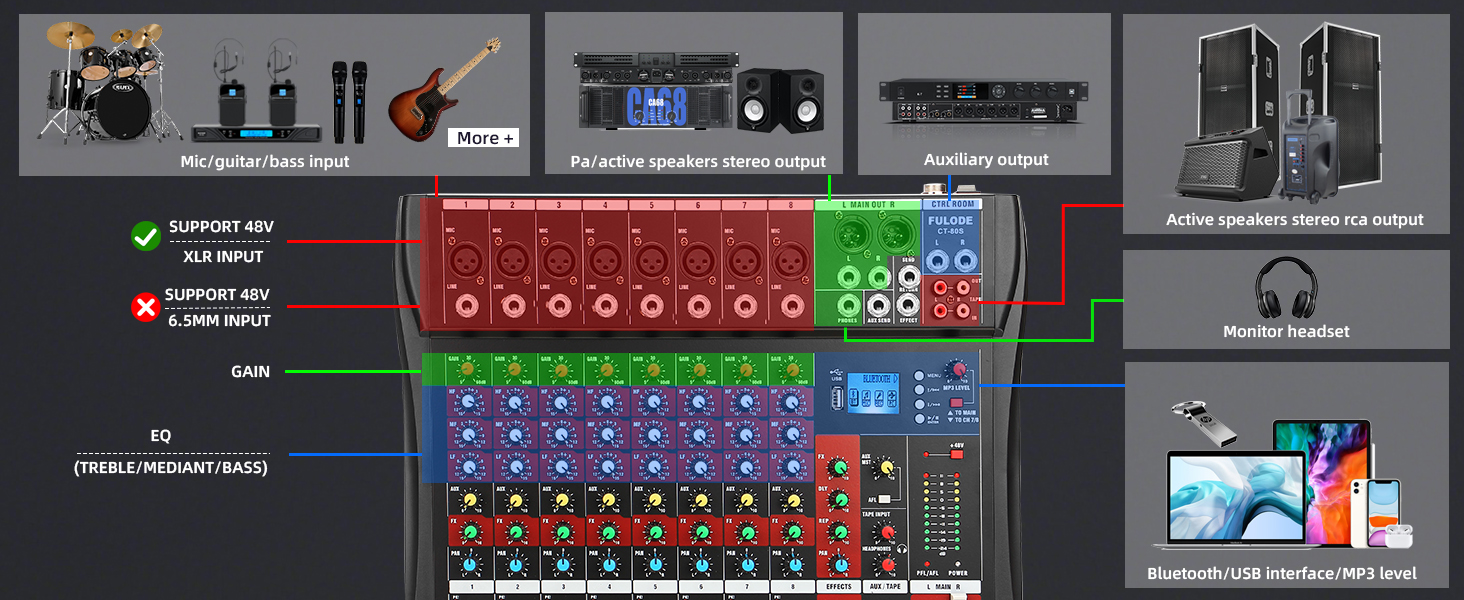Click the "Bluetooth/USB interface/MP3 level" caption
Viewport: 1464px width, 600px height.
coord(1282,574)
